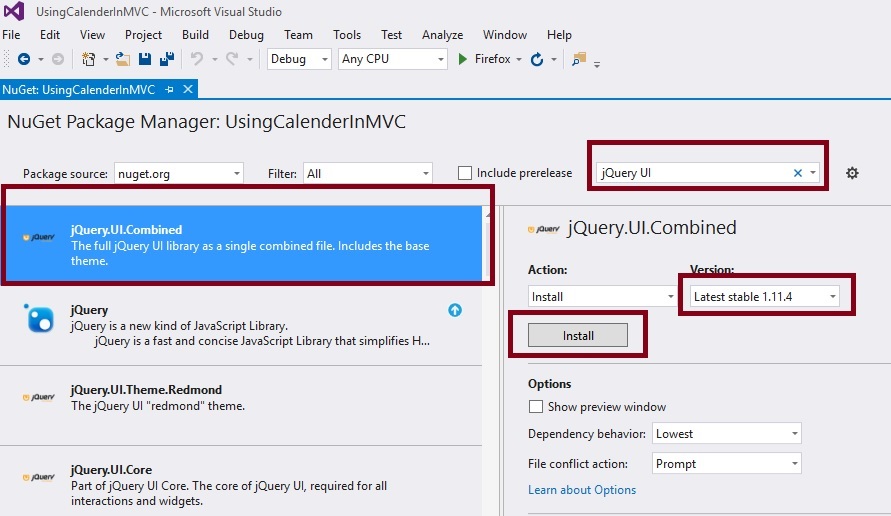Open the Debug configuration dropdown
The width and height of the screenshot is (891, 516).
tap(299, 59)
